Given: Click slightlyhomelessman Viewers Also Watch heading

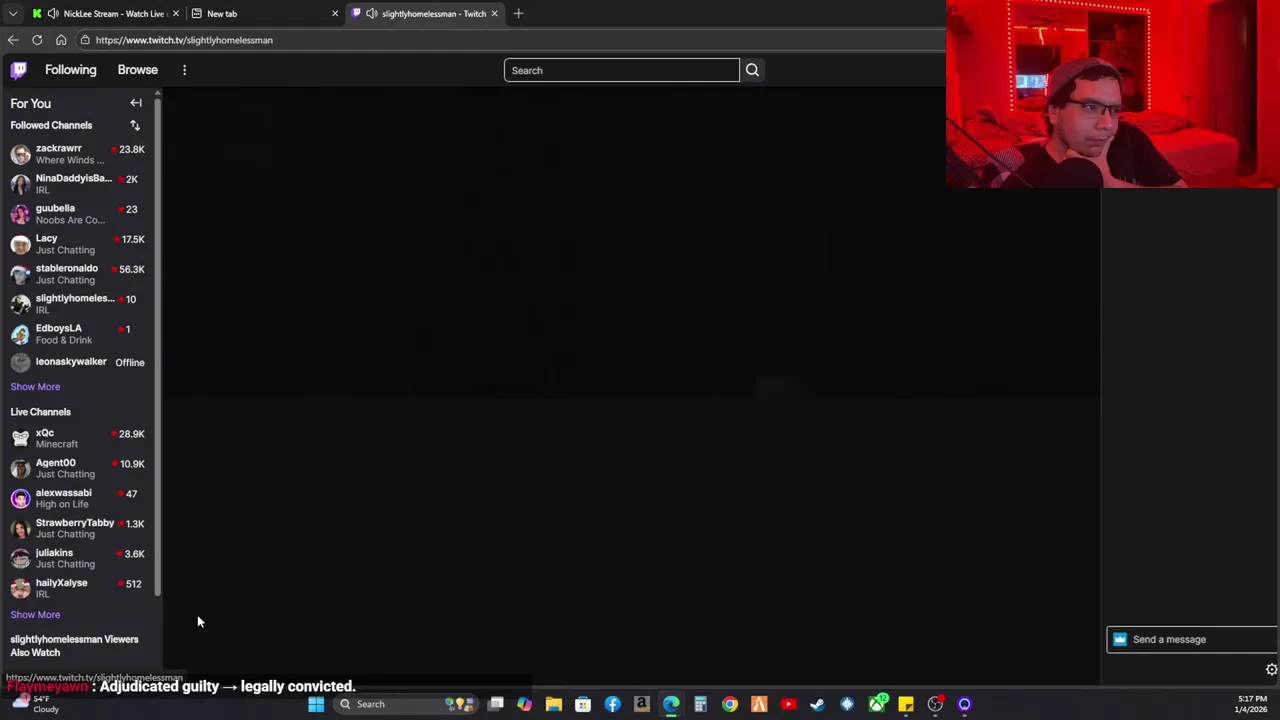Looking at the screenshot, I should tap(74, 645).
